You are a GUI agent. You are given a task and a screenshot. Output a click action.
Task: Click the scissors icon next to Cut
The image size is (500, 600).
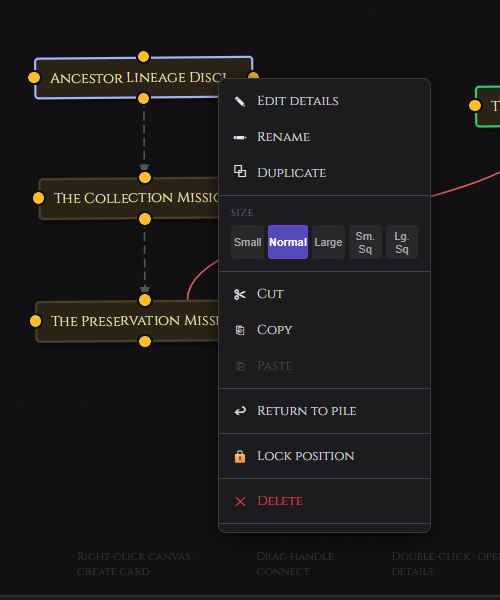click(x=240, y=294)
